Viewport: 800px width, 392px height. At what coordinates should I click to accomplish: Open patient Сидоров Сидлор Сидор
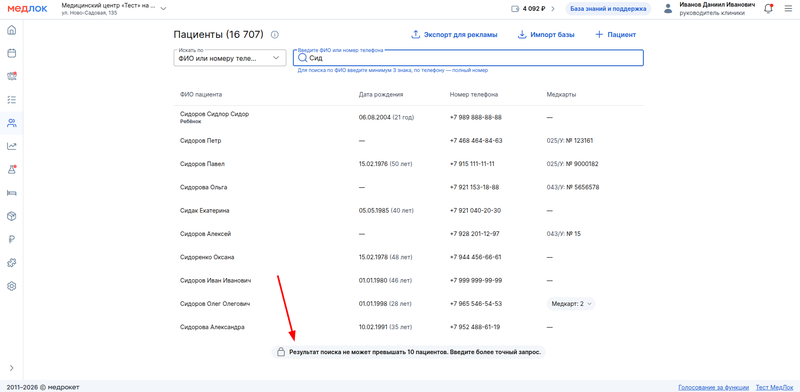coord(214,114)
